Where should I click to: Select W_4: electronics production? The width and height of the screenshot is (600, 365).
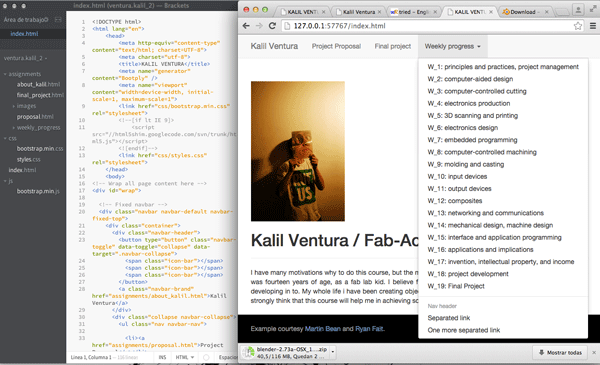pos(468,103)
